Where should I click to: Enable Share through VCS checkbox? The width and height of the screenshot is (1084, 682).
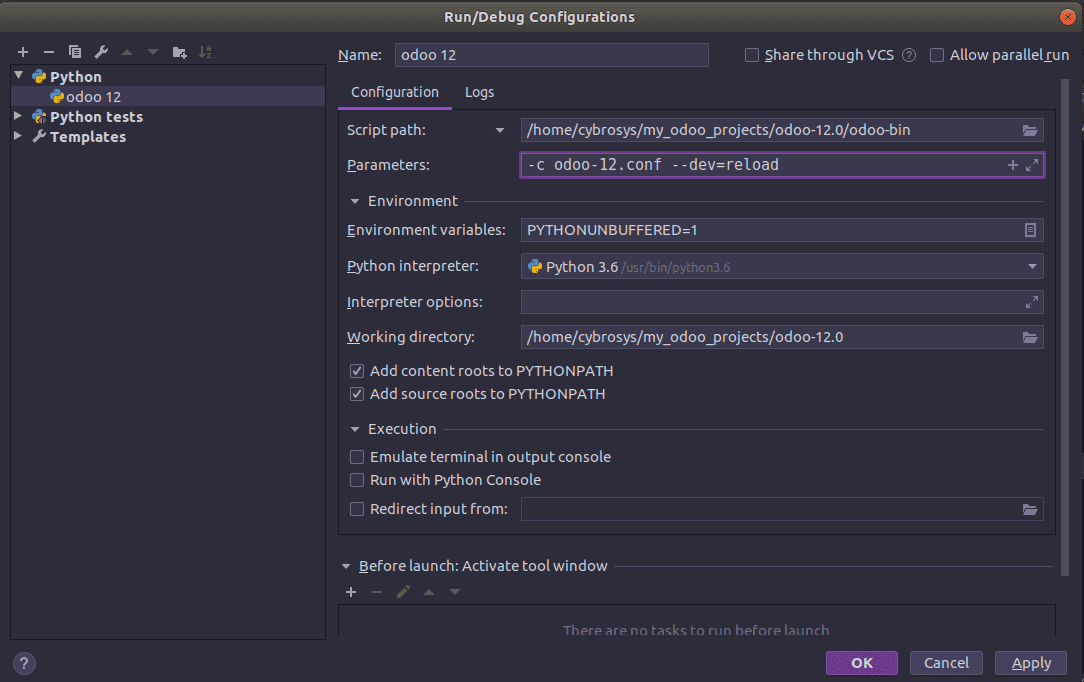click(751, 55)
